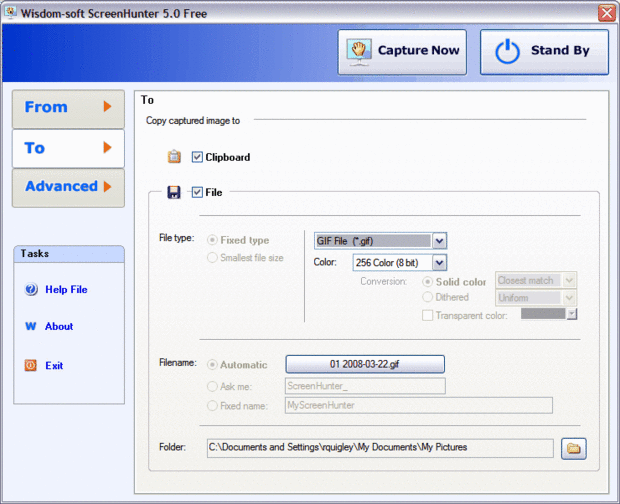Open the Uniform dither dropdown
The width and height of the screenshot is (620, 504).
click(569, 297)
